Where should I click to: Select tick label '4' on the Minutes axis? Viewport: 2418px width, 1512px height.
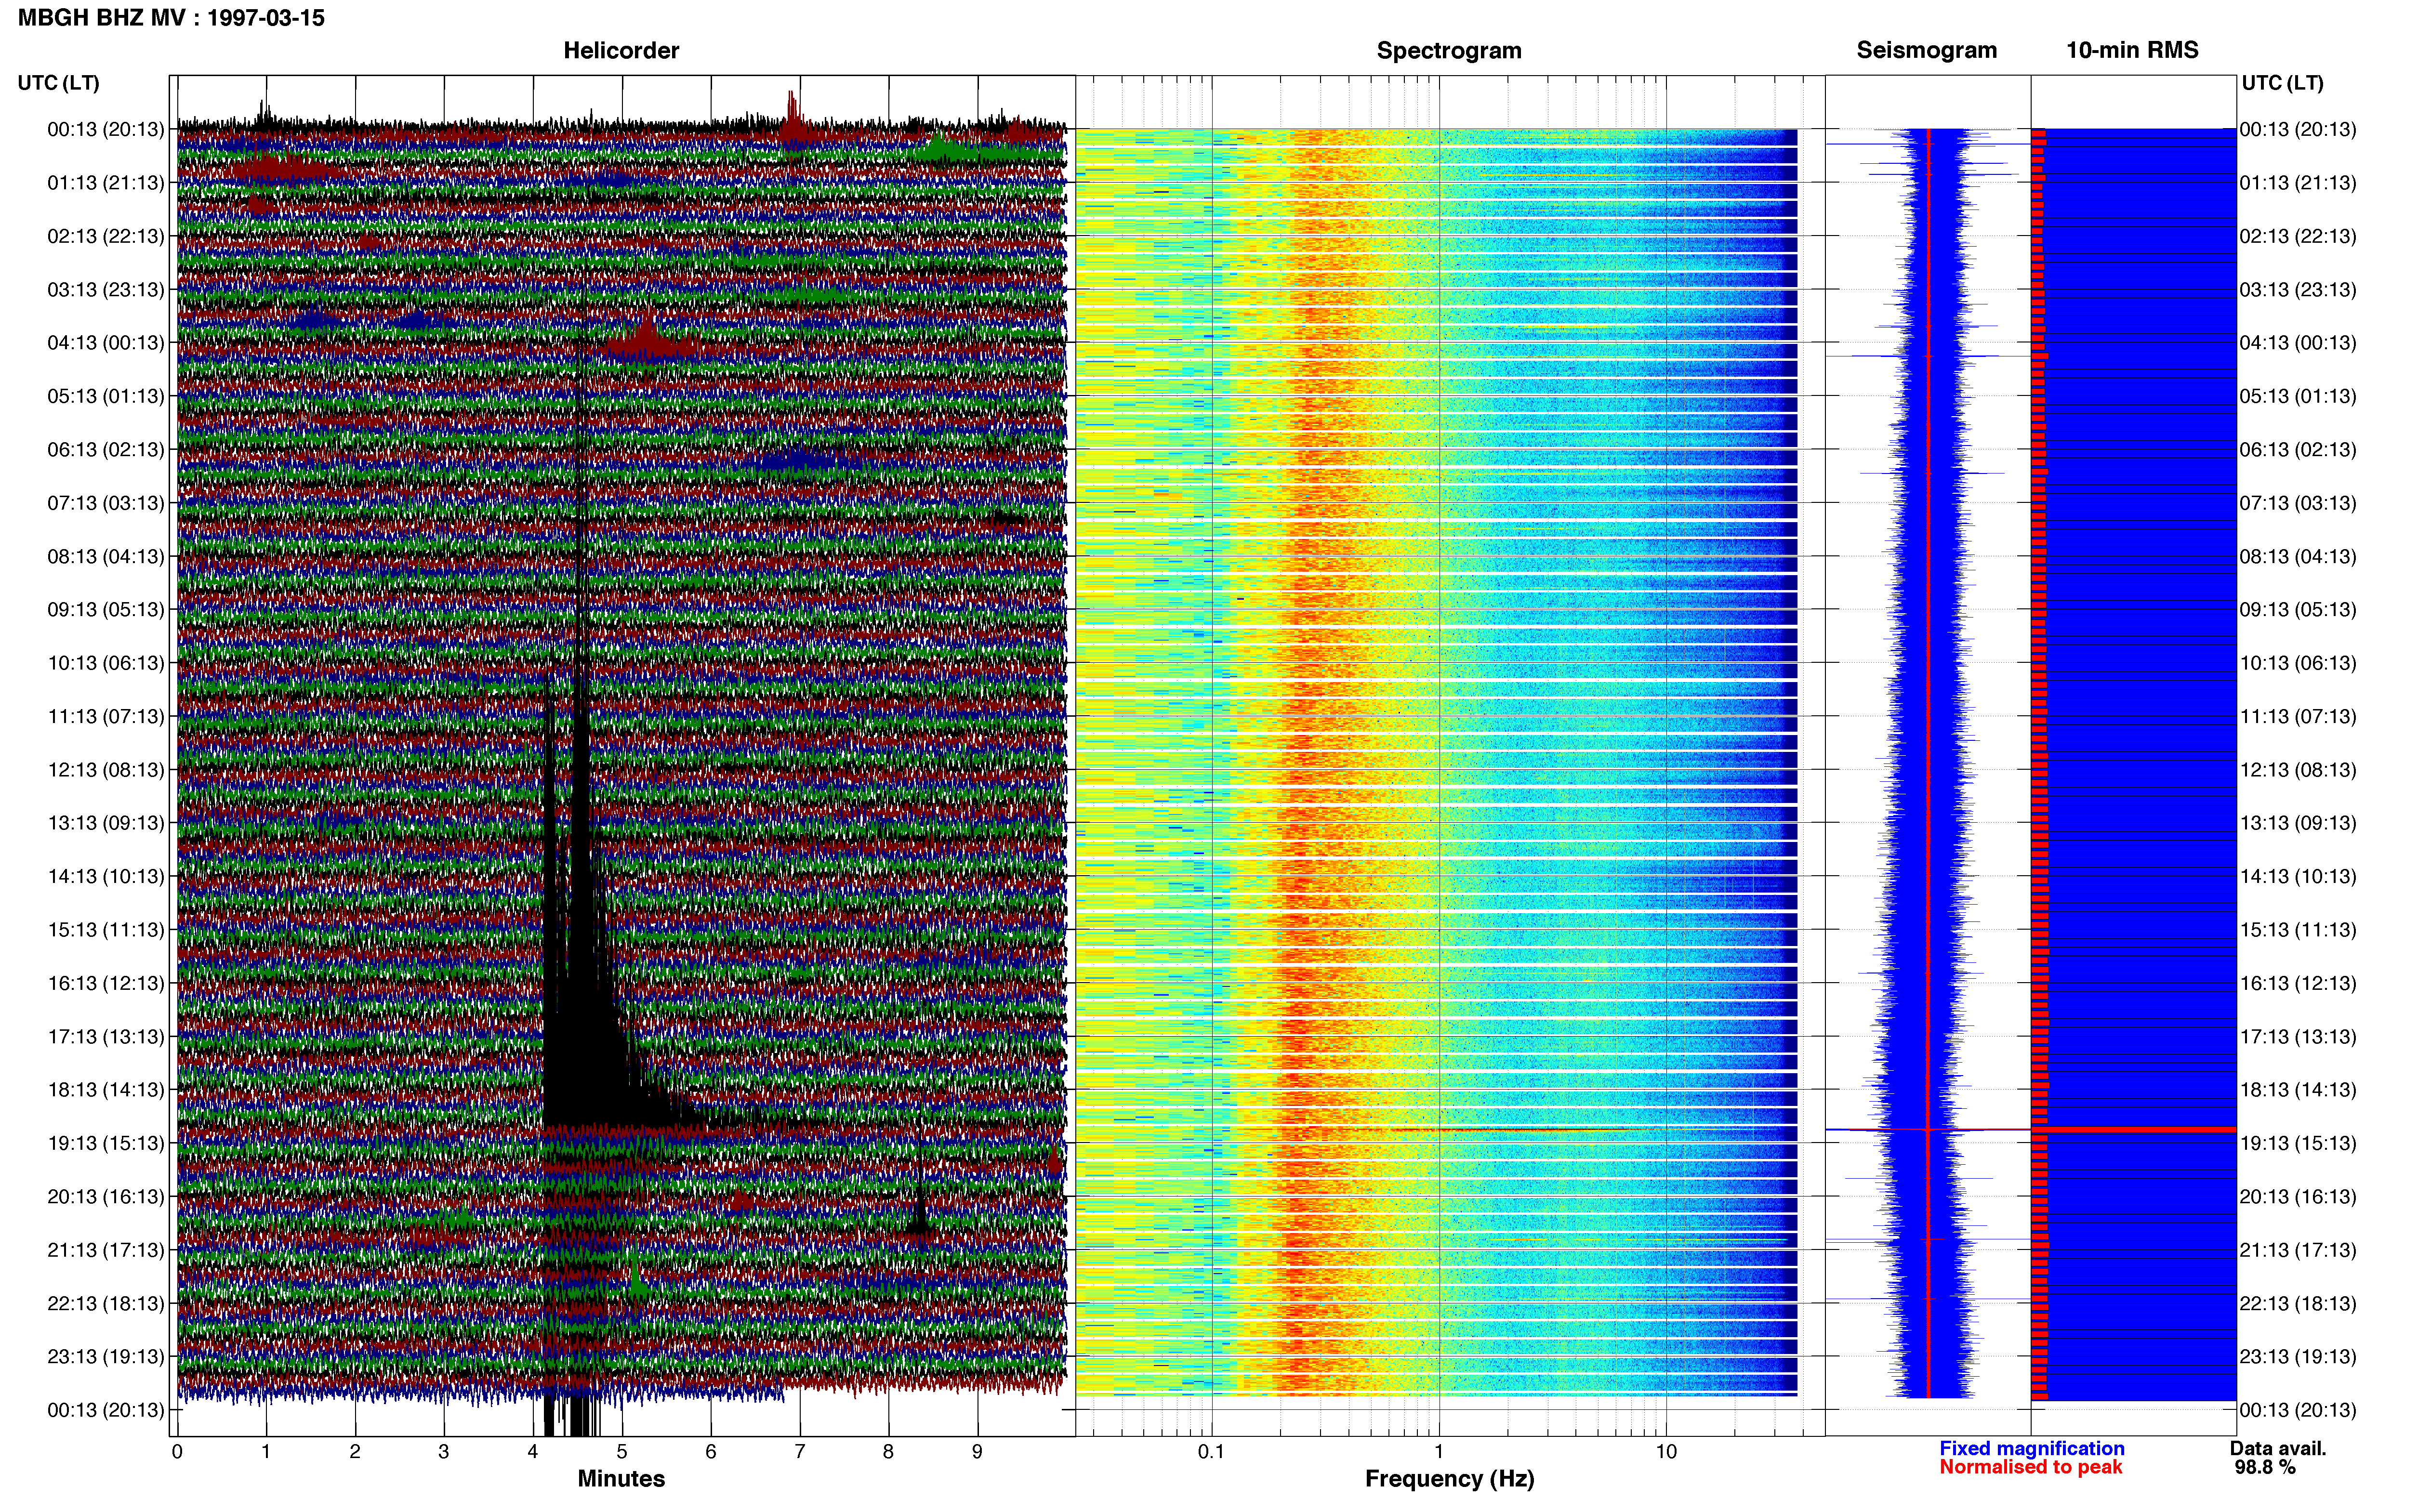point(533,1452)
